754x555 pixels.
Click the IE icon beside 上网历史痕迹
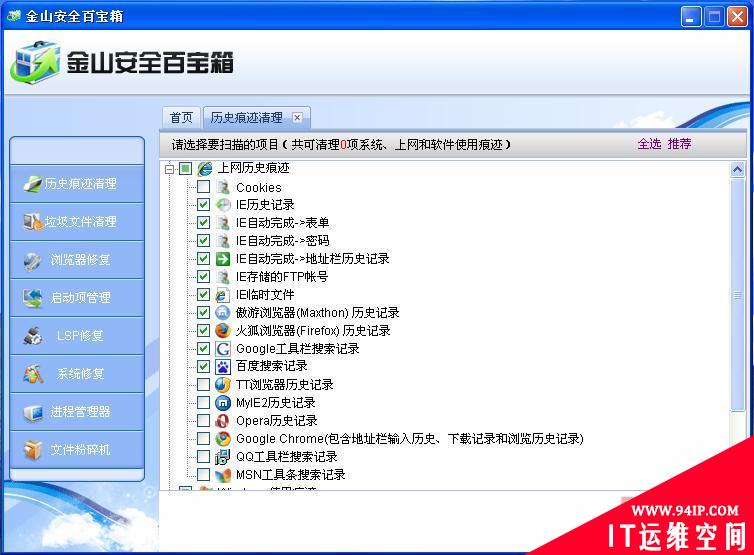point(204,168)
